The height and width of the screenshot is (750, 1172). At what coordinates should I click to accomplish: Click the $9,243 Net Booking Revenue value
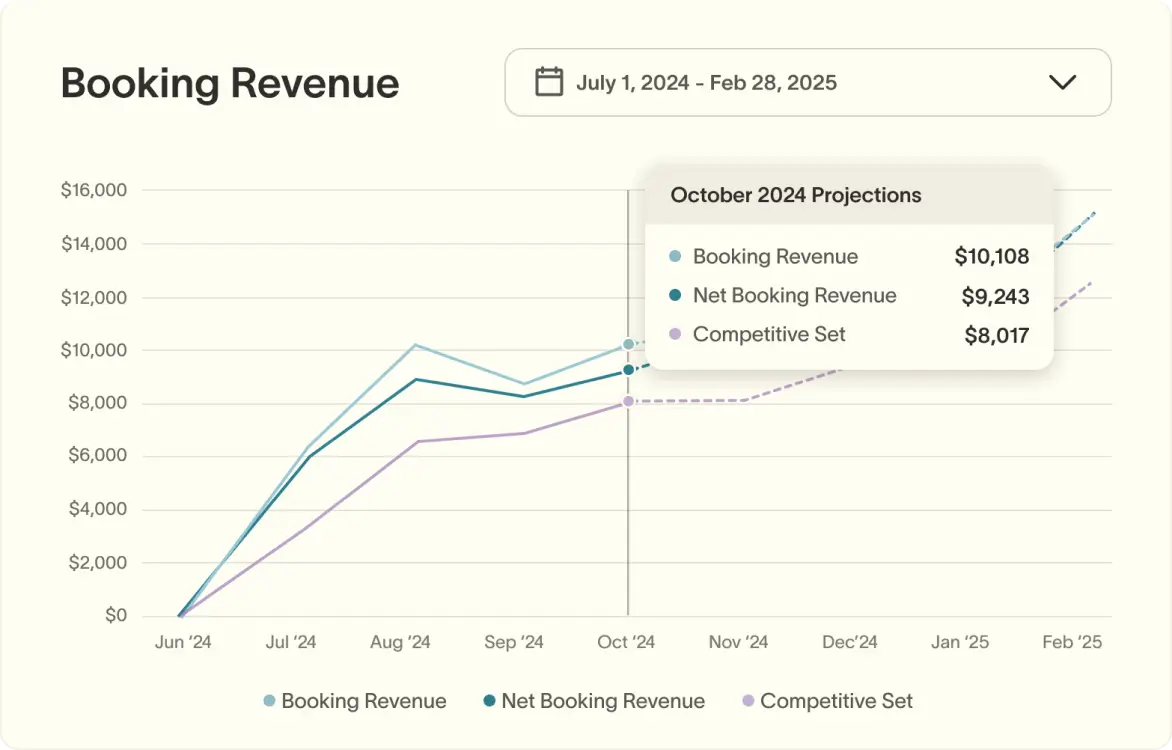[x=995, y=296]
